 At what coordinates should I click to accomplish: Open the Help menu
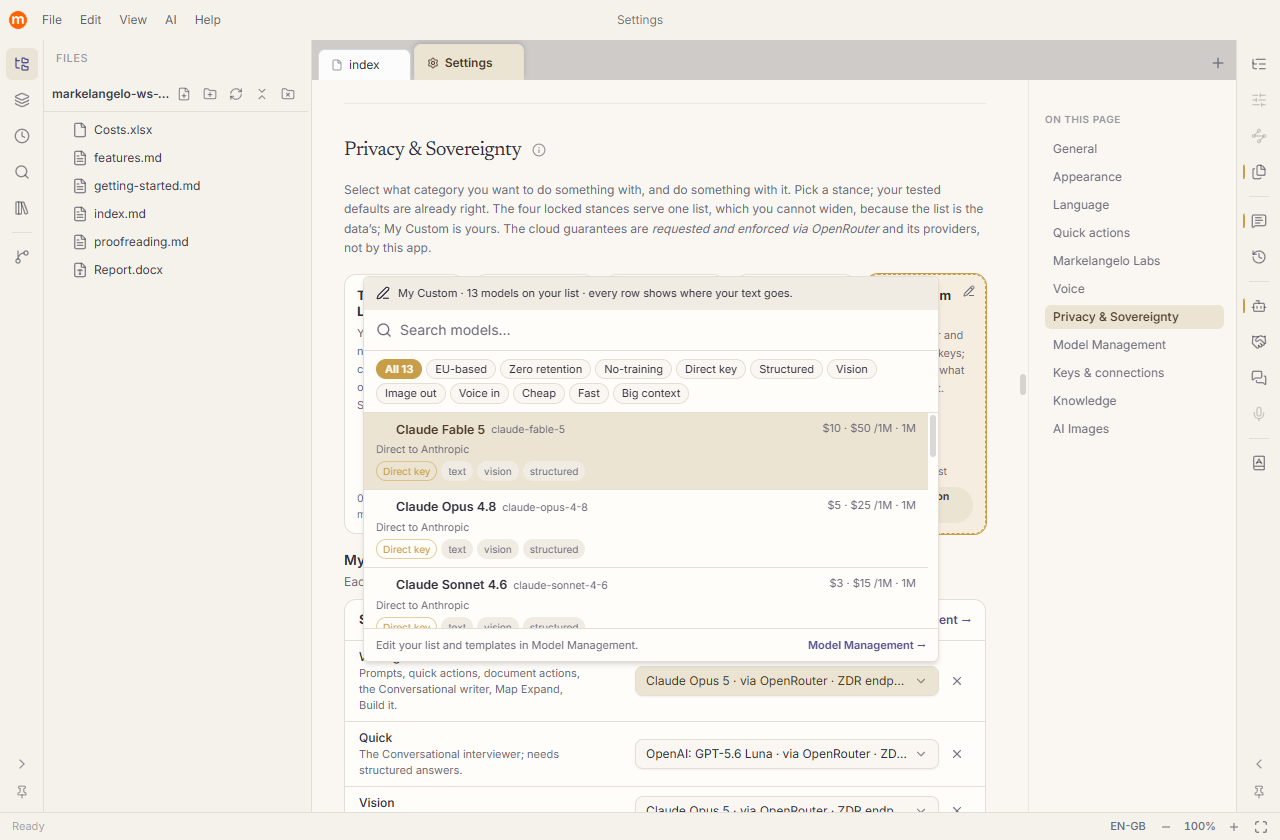click(x=208, y=20)
